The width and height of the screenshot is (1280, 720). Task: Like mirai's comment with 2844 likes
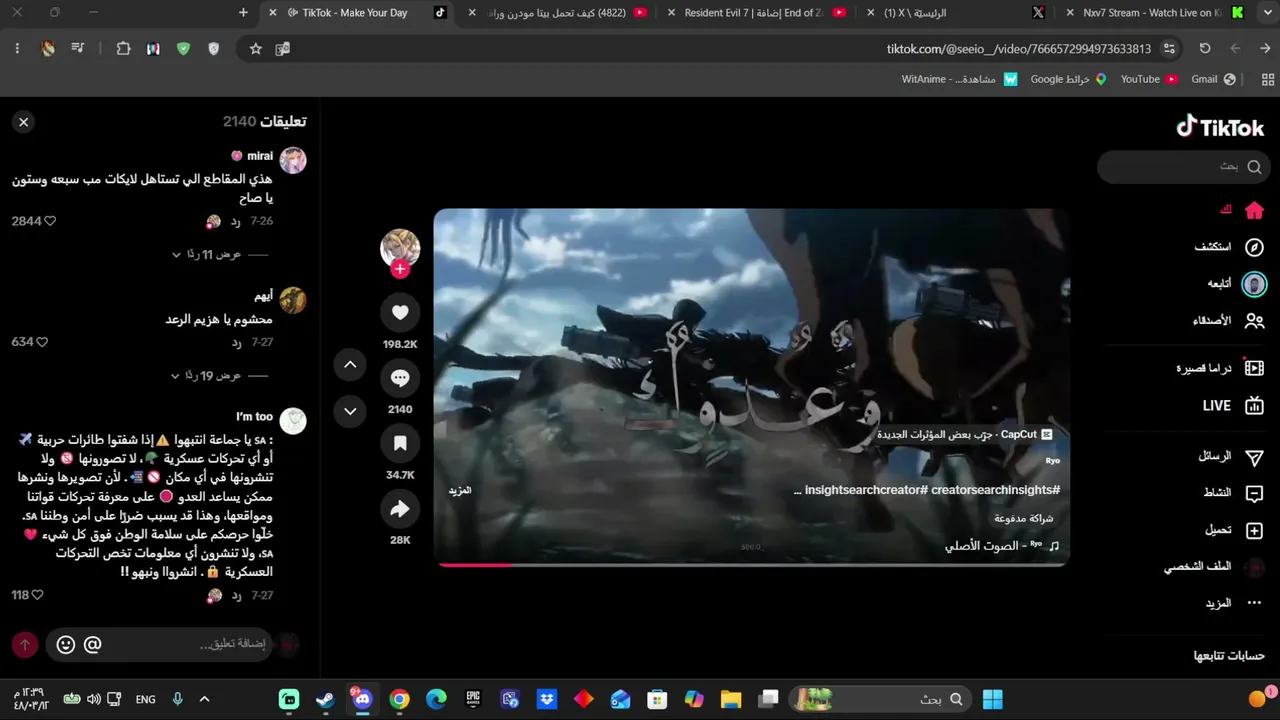(x=50, y=221)
